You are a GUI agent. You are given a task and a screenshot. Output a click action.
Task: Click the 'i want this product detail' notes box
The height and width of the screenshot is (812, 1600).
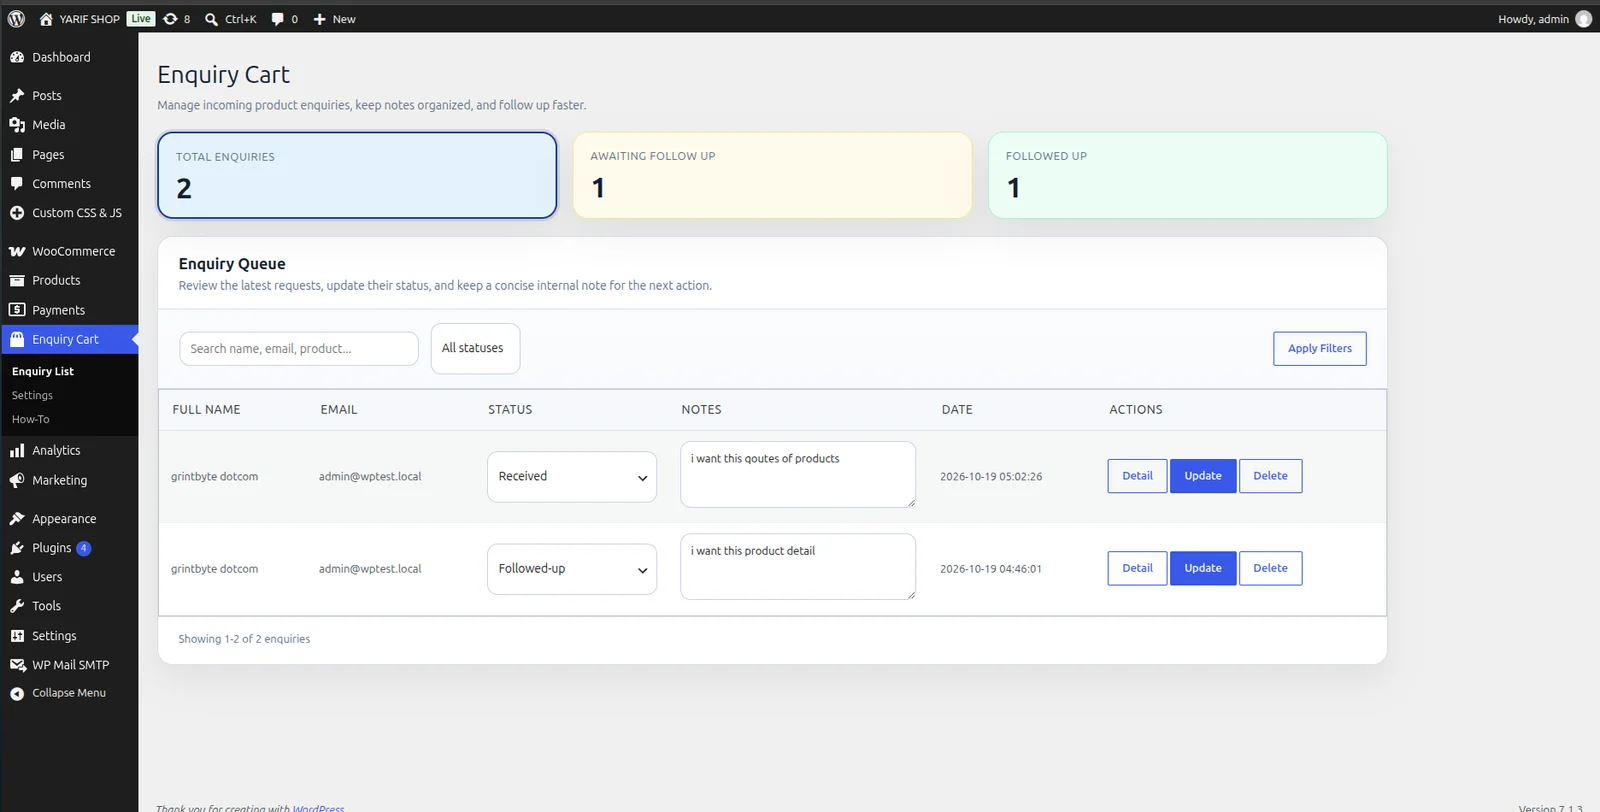click(x=798, y=566)
